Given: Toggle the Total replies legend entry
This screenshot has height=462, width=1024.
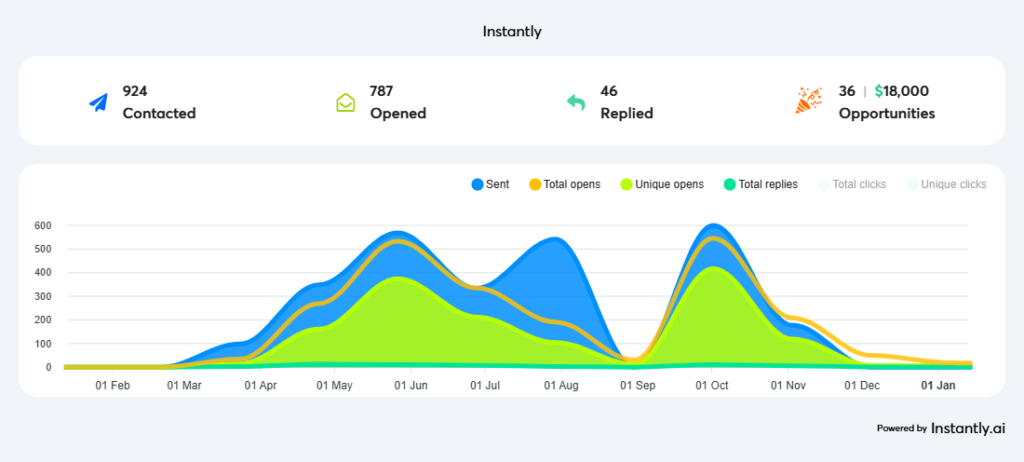Looking at the screenshot, I should point(761,184).
